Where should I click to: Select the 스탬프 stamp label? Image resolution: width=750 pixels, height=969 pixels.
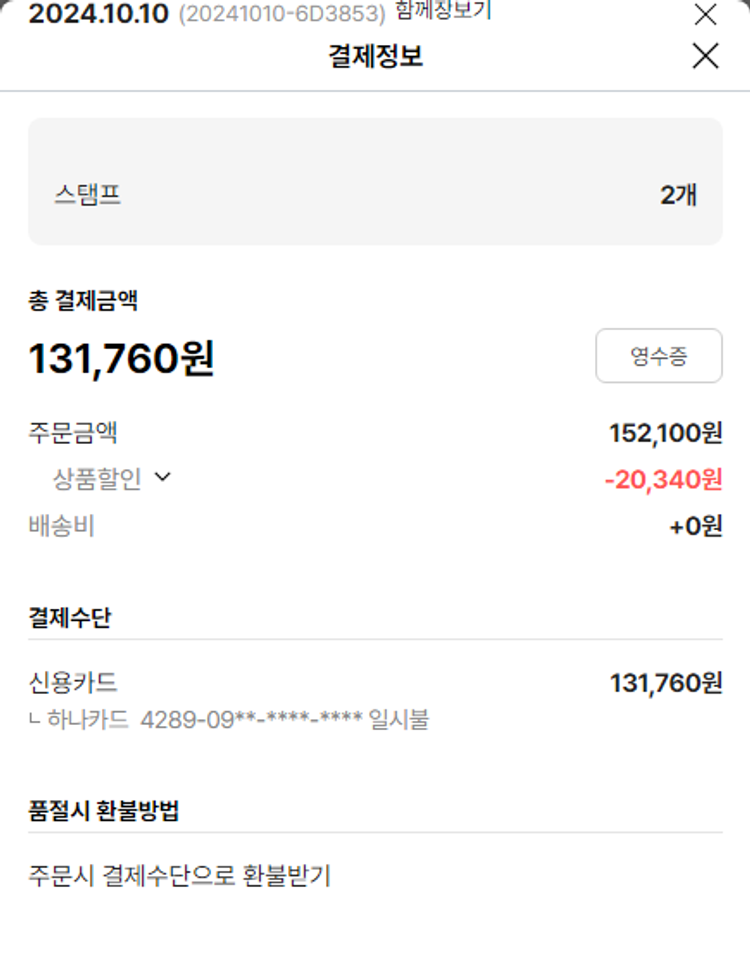pyautogui.click(x=88, y=194)
